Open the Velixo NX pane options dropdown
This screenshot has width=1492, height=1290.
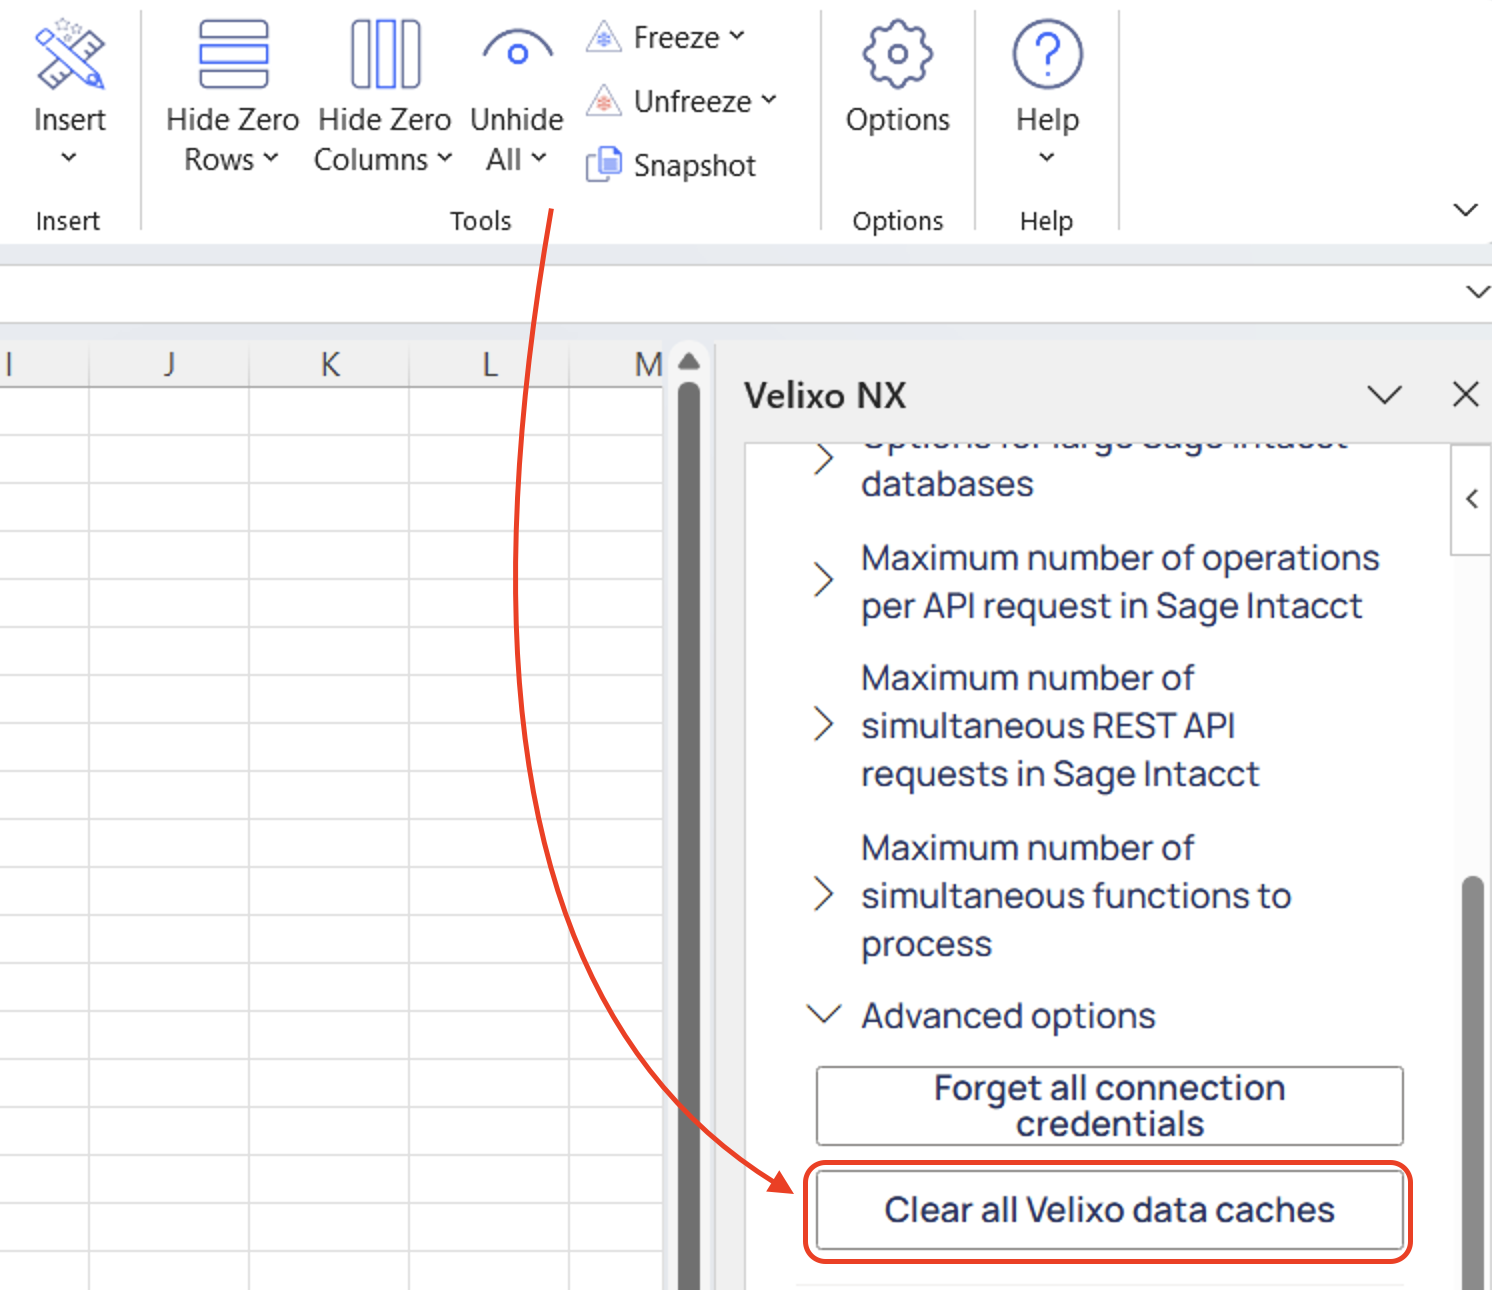coord(1384,395)
